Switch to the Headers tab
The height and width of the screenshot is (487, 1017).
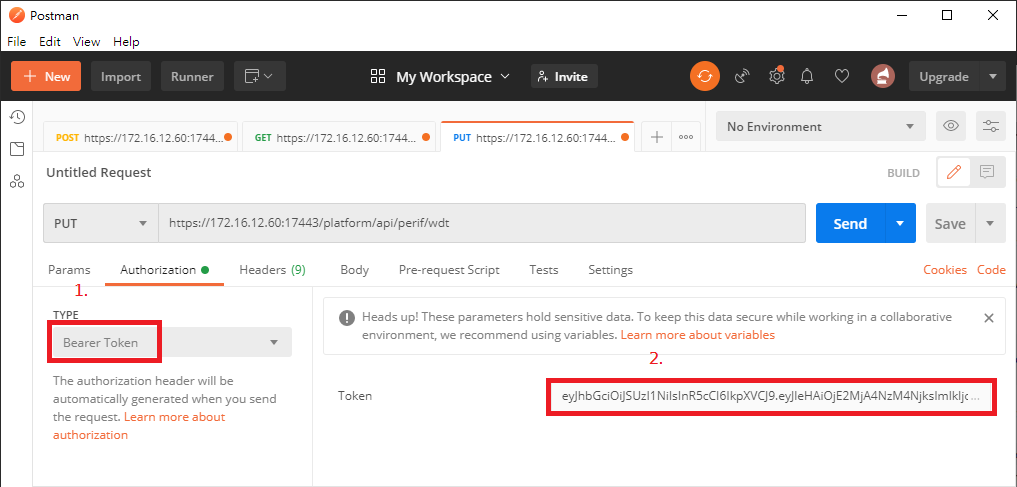tap(272, 270)
